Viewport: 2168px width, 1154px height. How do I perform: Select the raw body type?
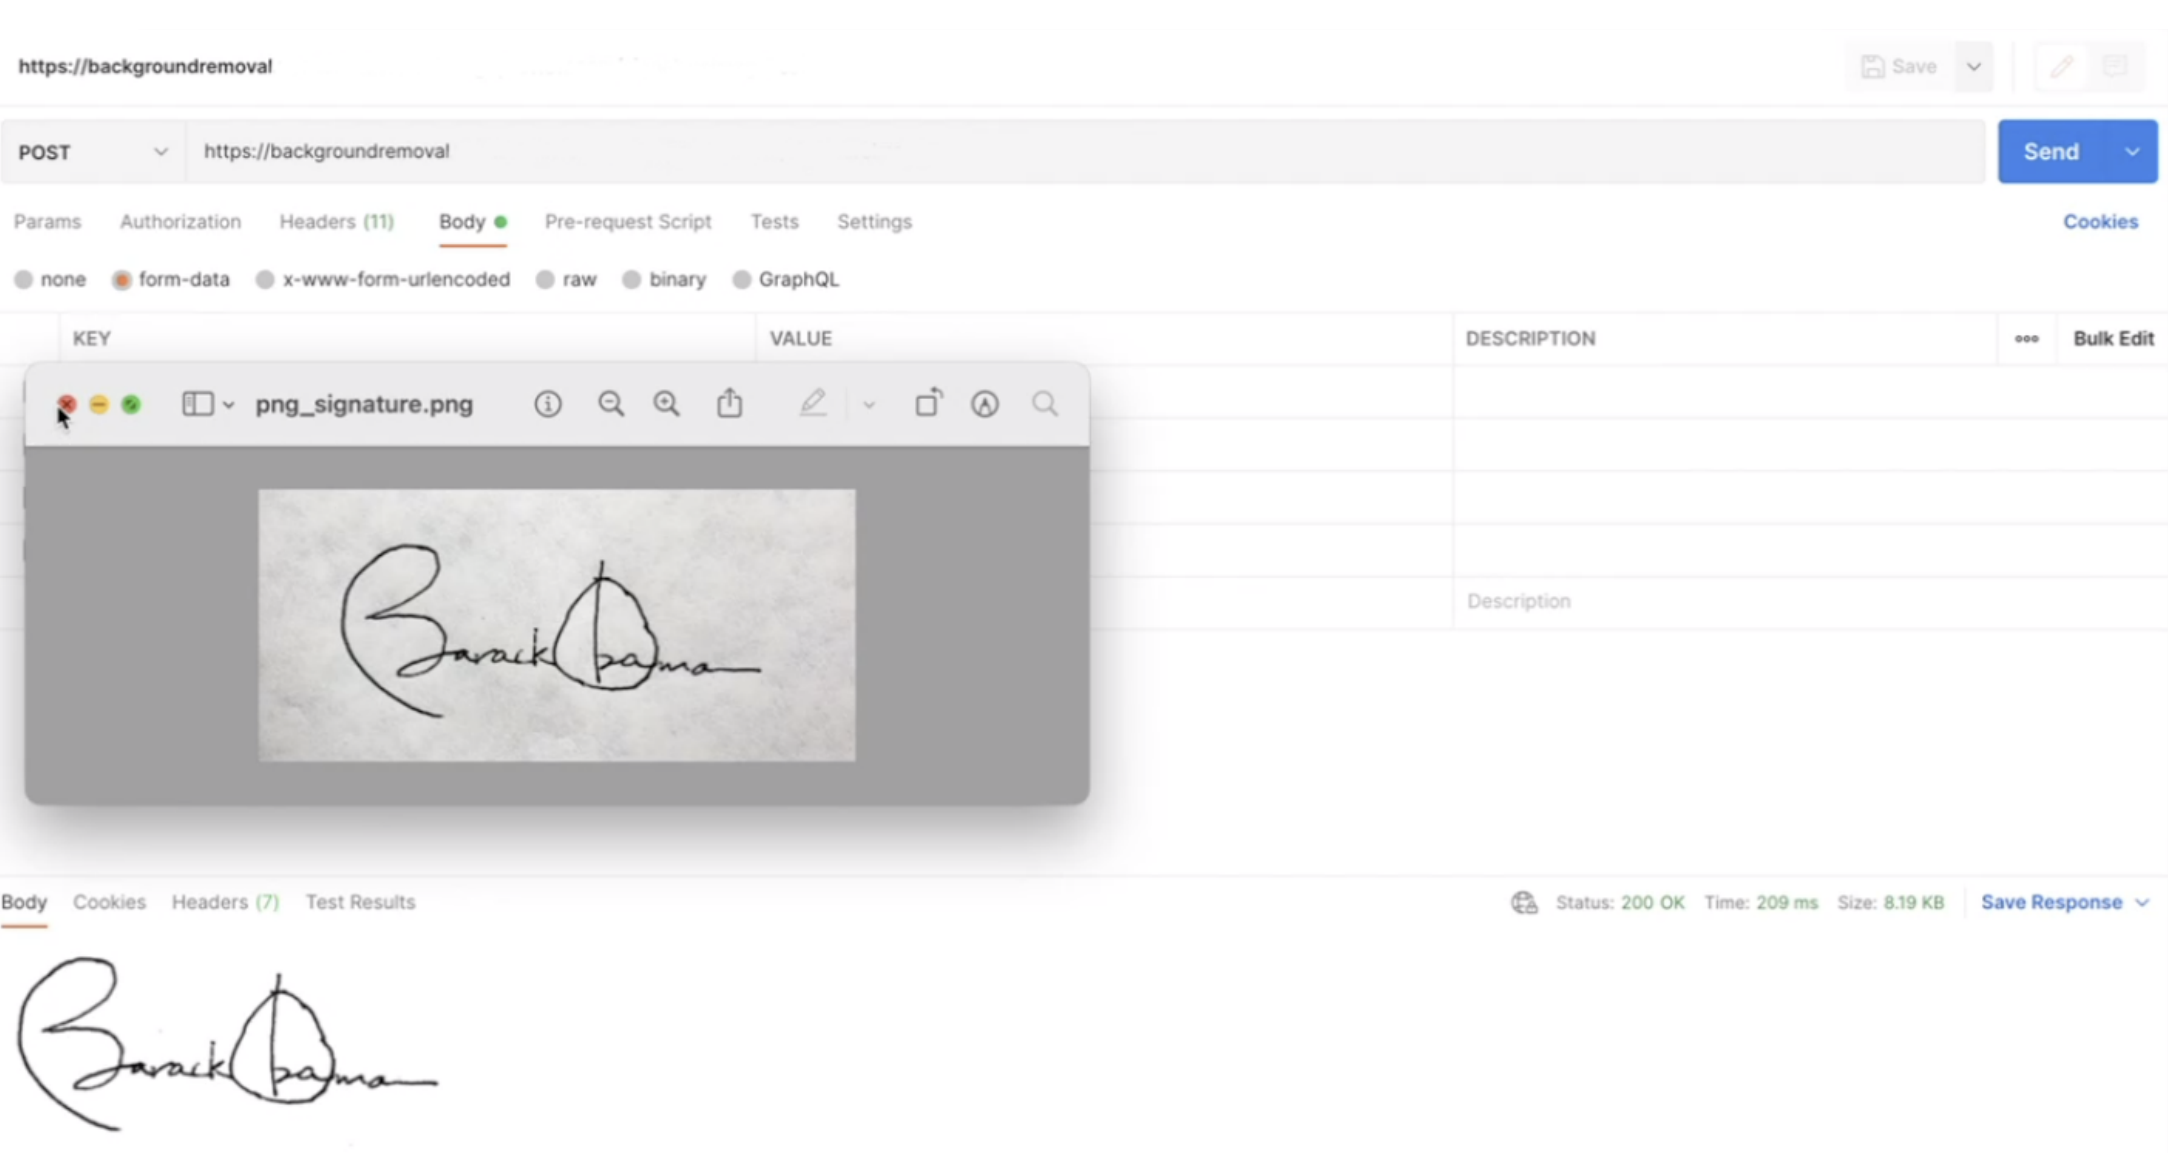(x=546, y=280)
